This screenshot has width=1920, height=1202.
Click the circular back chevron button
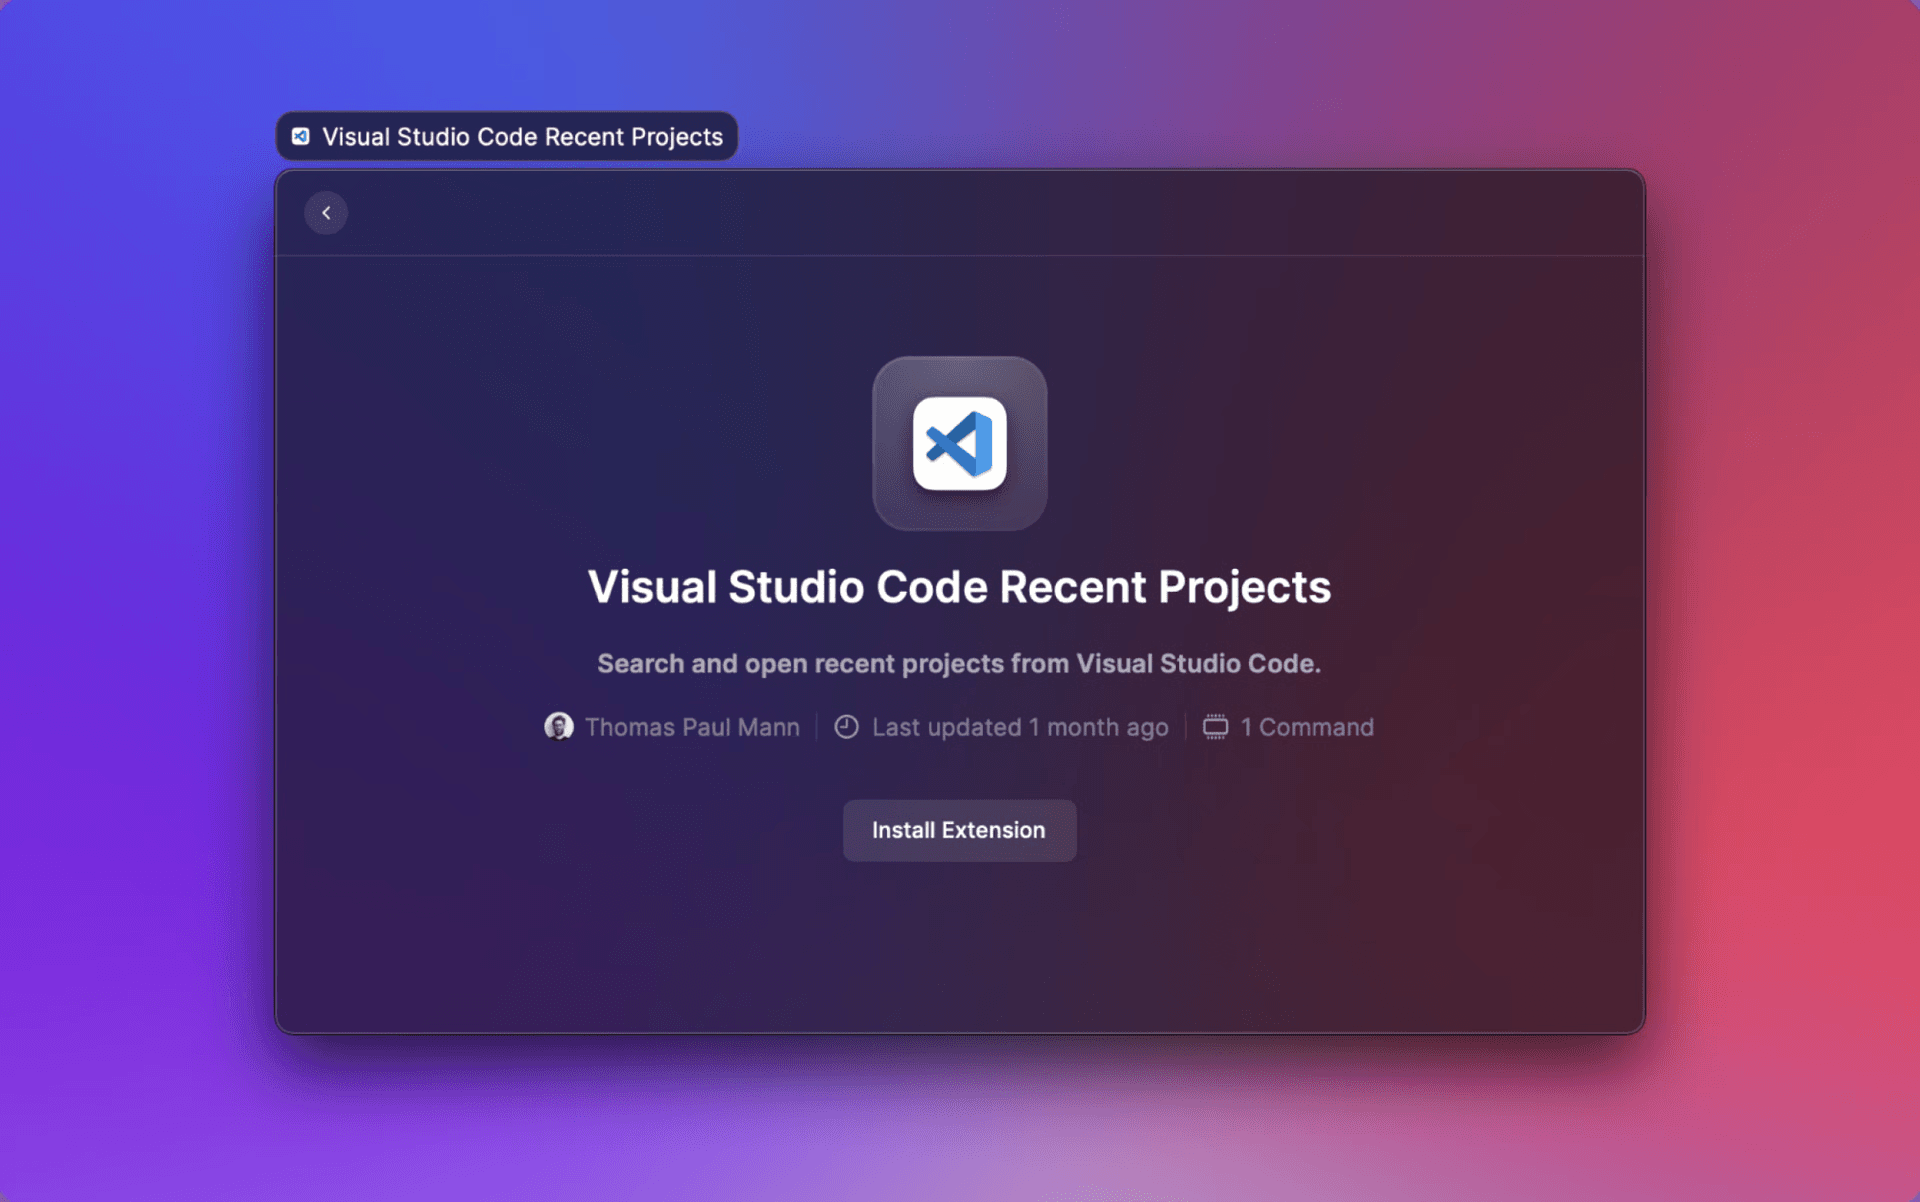click(326, 213)
